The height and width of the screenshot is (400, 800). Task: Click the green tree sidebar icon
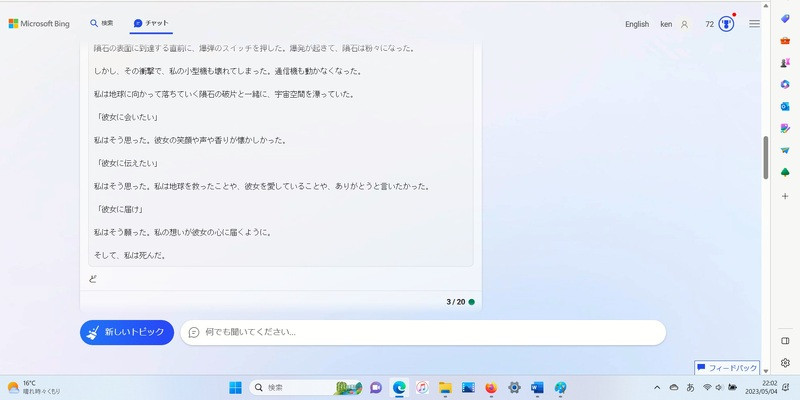pos(785,171)
